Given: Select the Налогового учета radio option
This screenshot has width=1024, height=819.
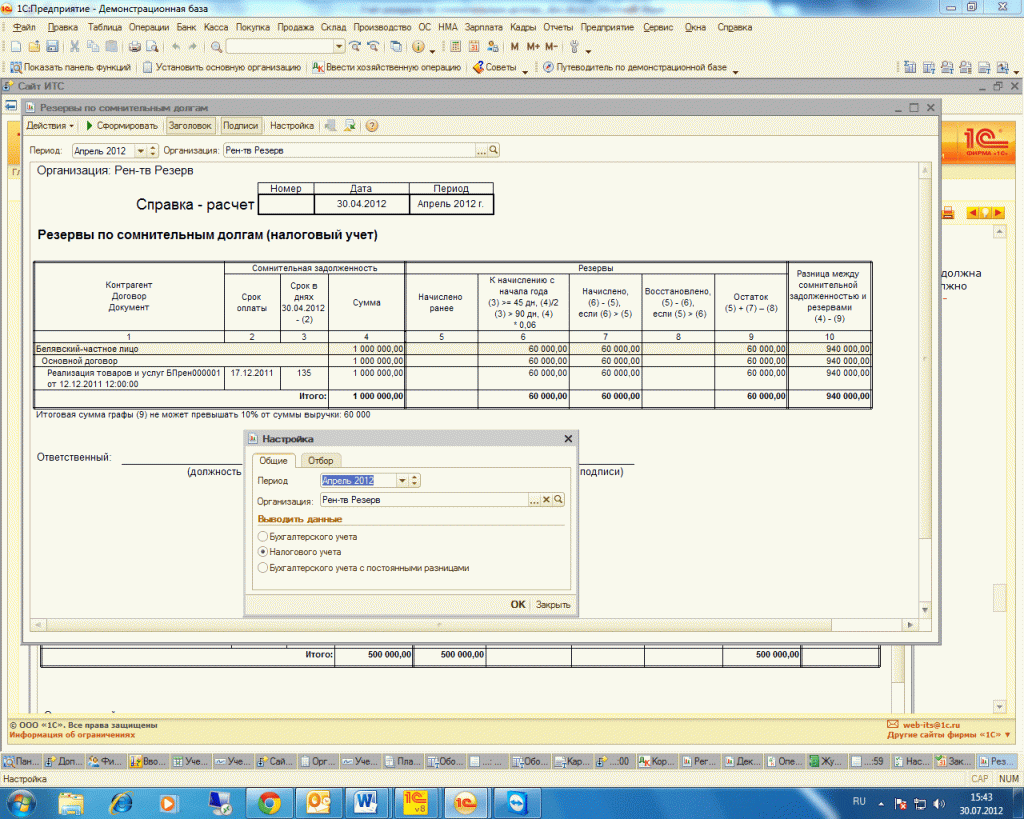Looking at the screenshot, I should click(262, 552).
